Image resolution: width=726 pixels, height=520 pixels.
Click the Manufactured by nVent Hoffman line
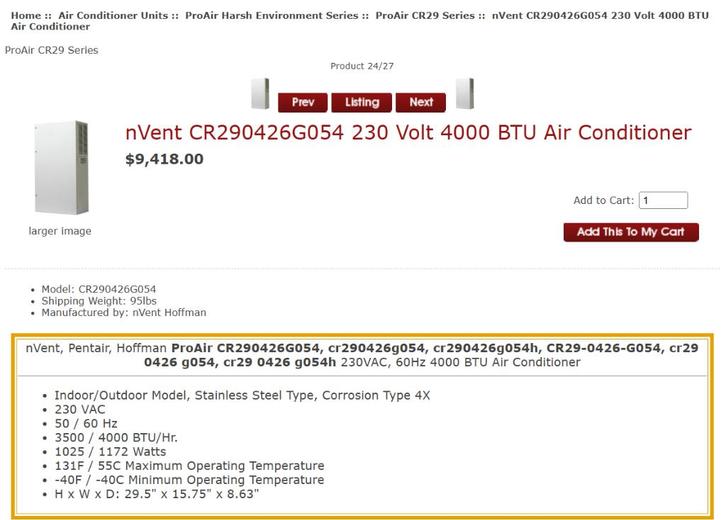(123, 313)
